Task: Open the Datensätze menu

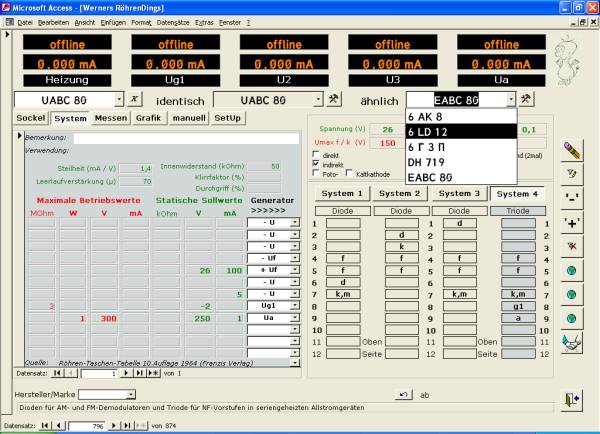Action: 173,23
